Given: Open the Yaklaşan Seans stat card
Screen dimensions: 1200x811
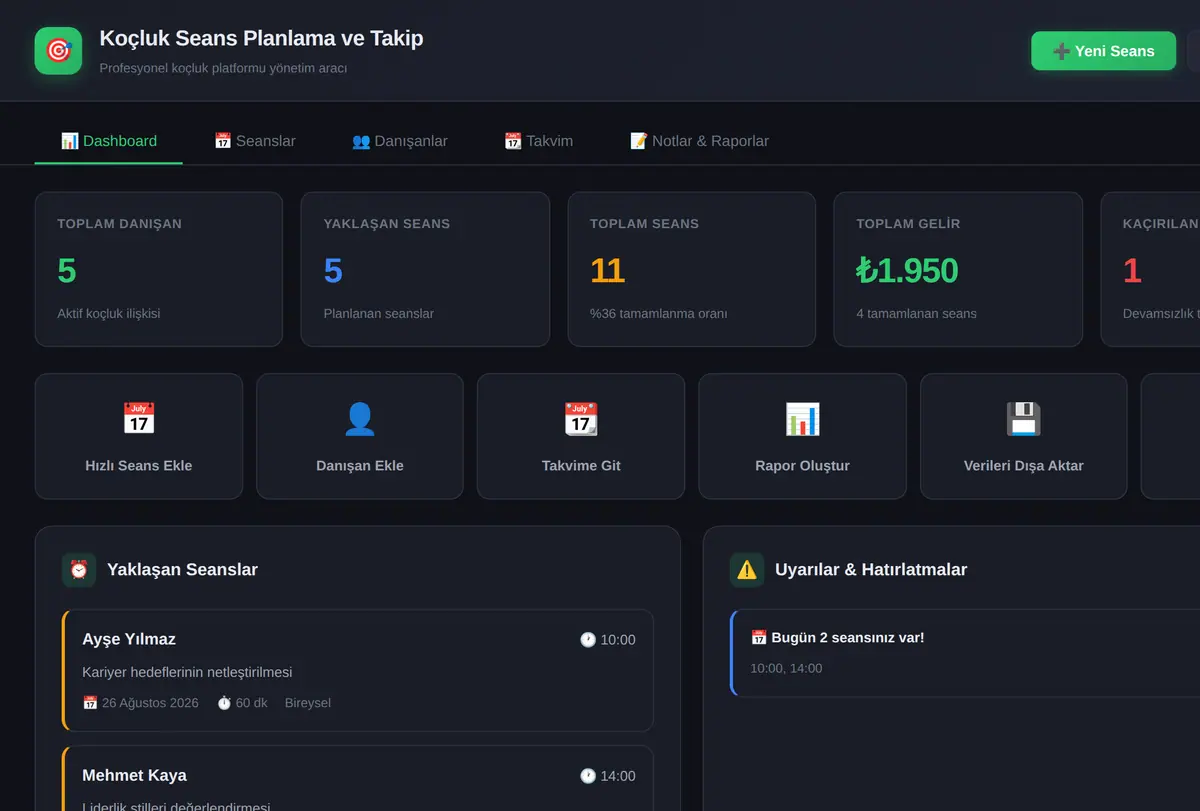Looking at the screenshot, I should (x=425, y=269).
